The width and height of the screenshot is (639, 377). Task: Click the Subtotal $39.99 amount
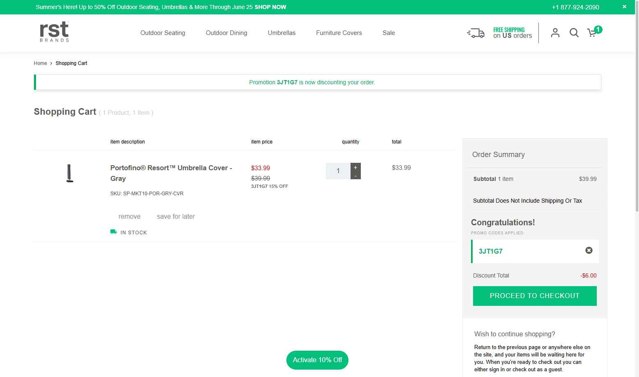588,179
